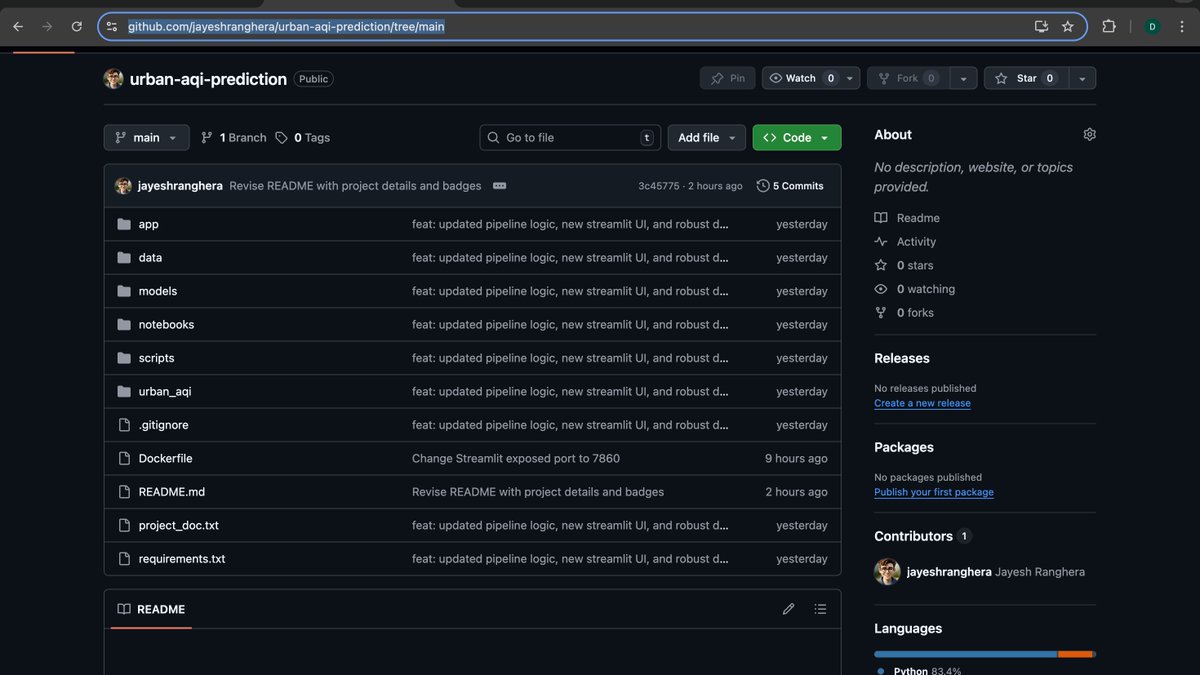The image size is (1200, 675).
Task: Open About settings gear icon
Action: tap(1089, 134)
